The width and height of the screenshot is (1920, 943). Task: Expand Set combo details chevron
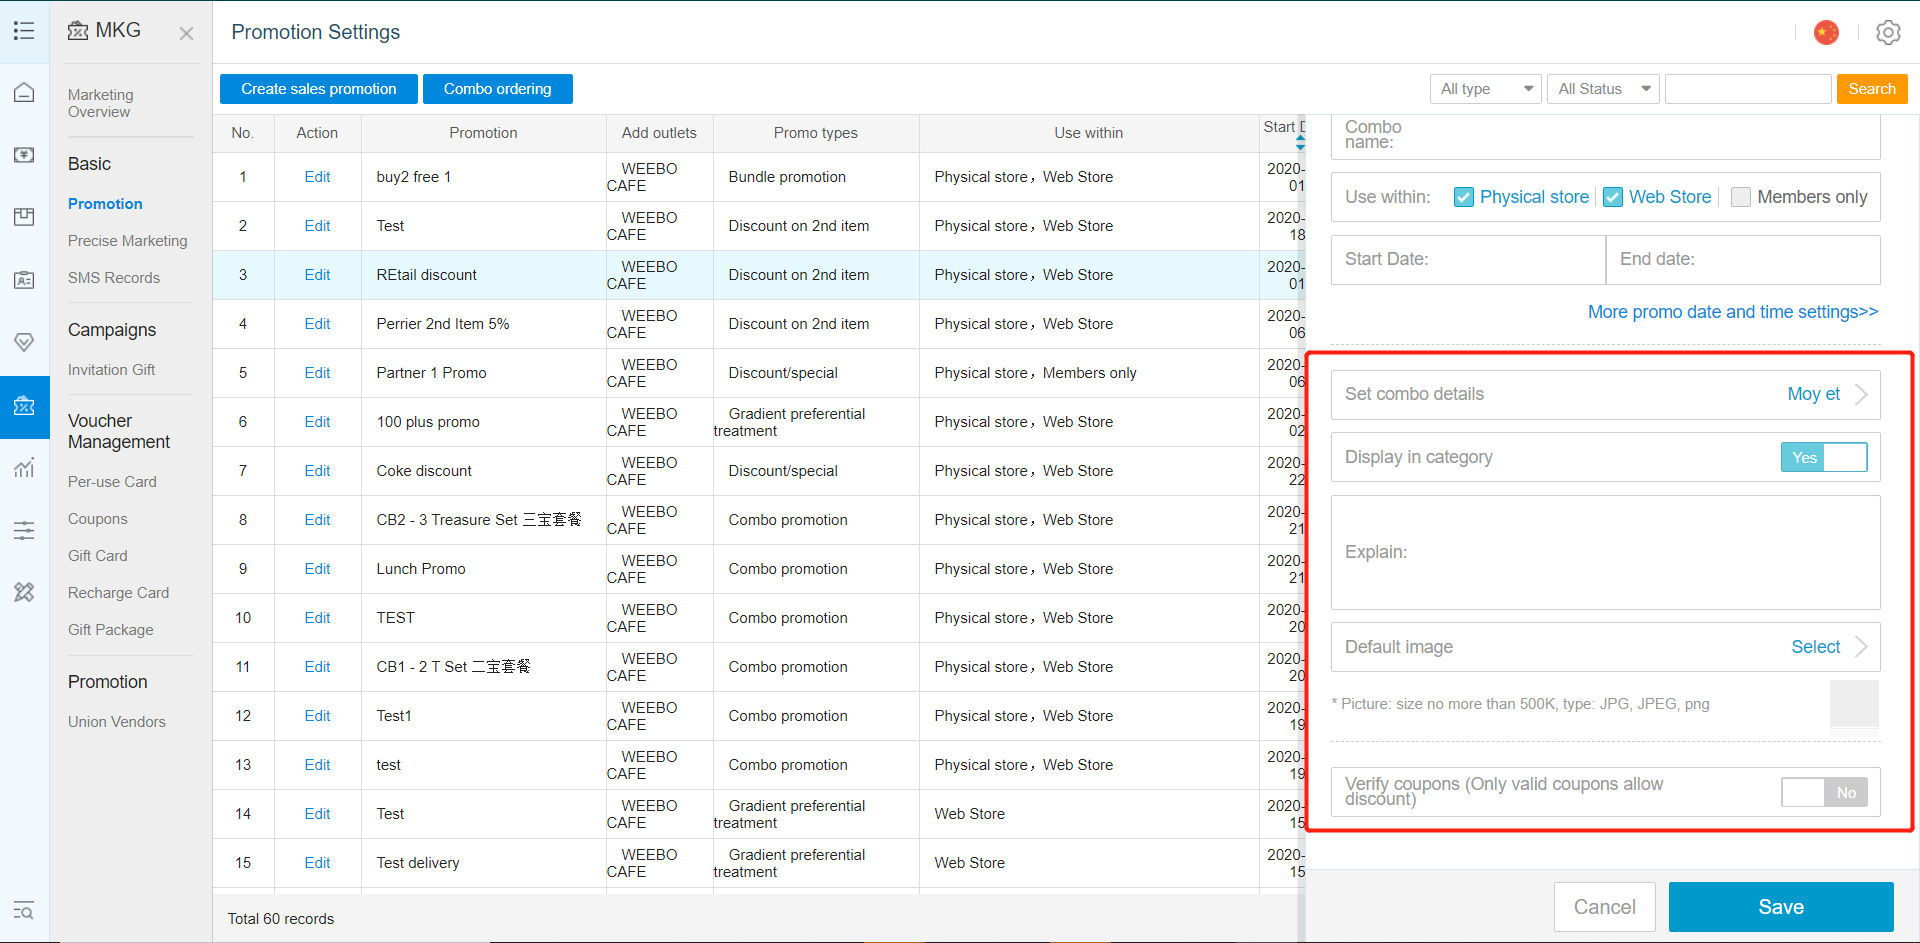[1861, 394]
